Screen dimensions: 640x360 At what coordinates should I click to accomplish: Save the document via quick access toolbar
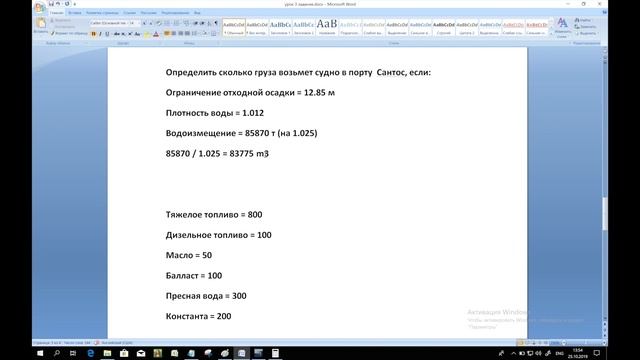click(x=51, y=4)
